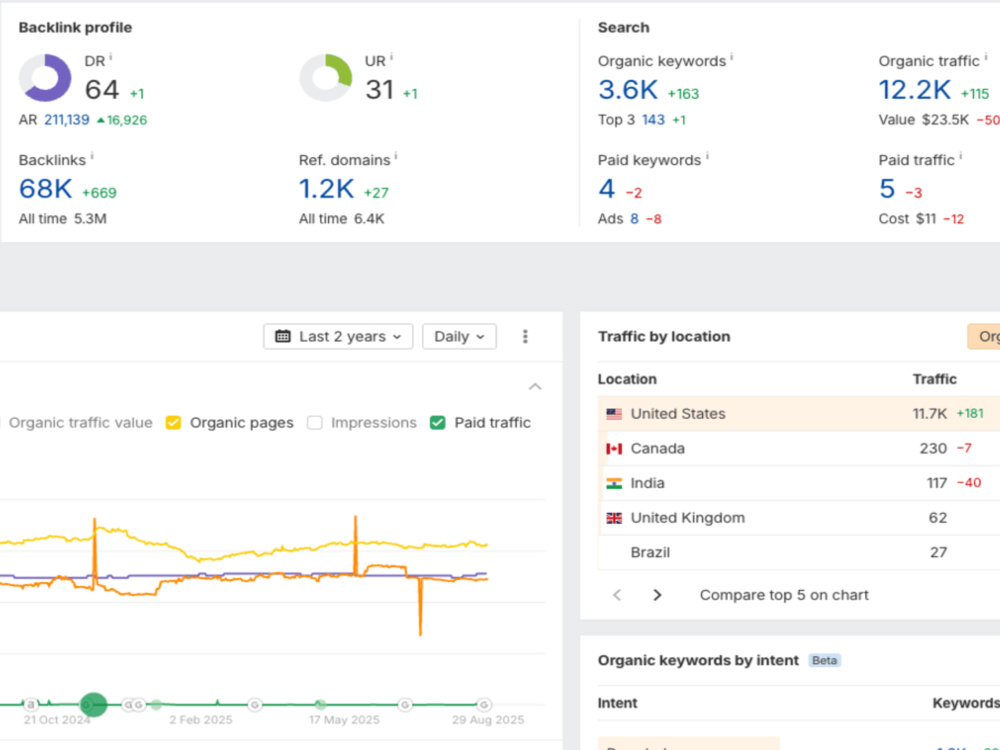Click the info icon next to DR
Image resolution: width=1000 pixels, height=750 pixels.
[110, 57]
